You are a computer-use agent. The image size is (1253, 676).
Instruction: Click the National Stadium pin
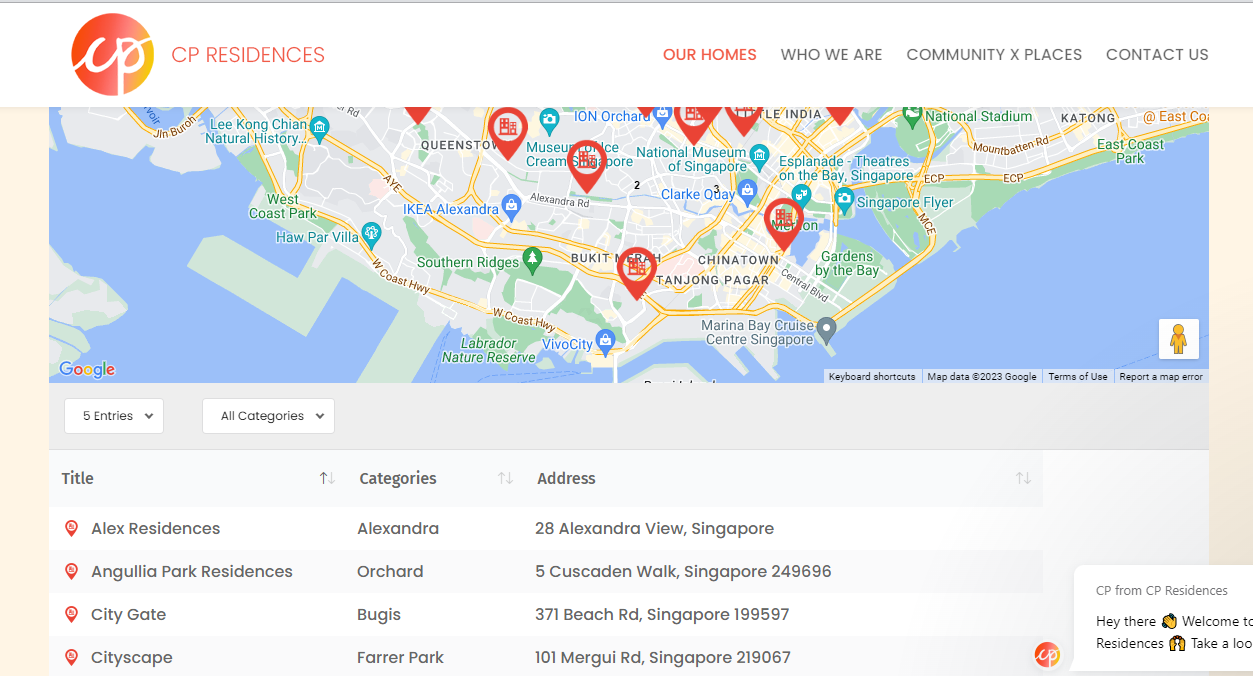point(911,116)
